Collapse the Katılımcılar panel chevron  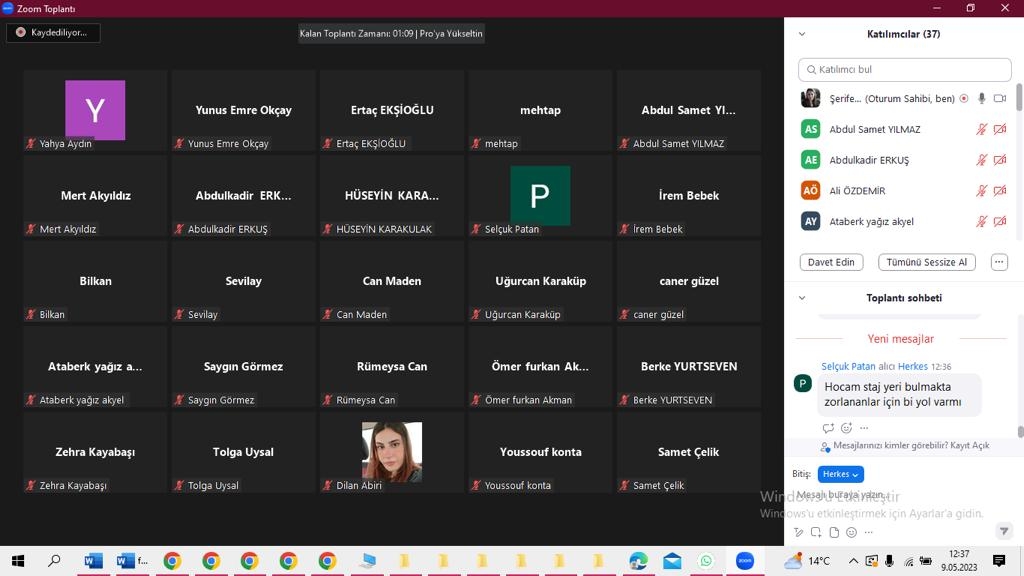tap(802, 34)
